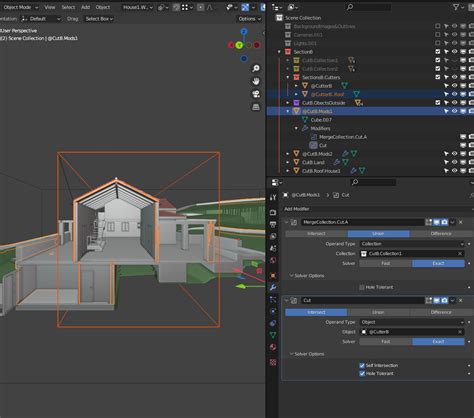Hide @CutterB using its eye icon
This screenshot has height=418, width=474.
(x=455, y=86)
